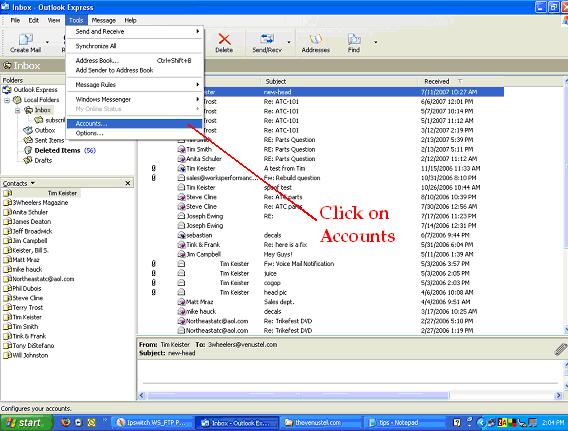
Task: Open Matt Mraz 'Sales dept.' message
Action: (x=321, y=302)
